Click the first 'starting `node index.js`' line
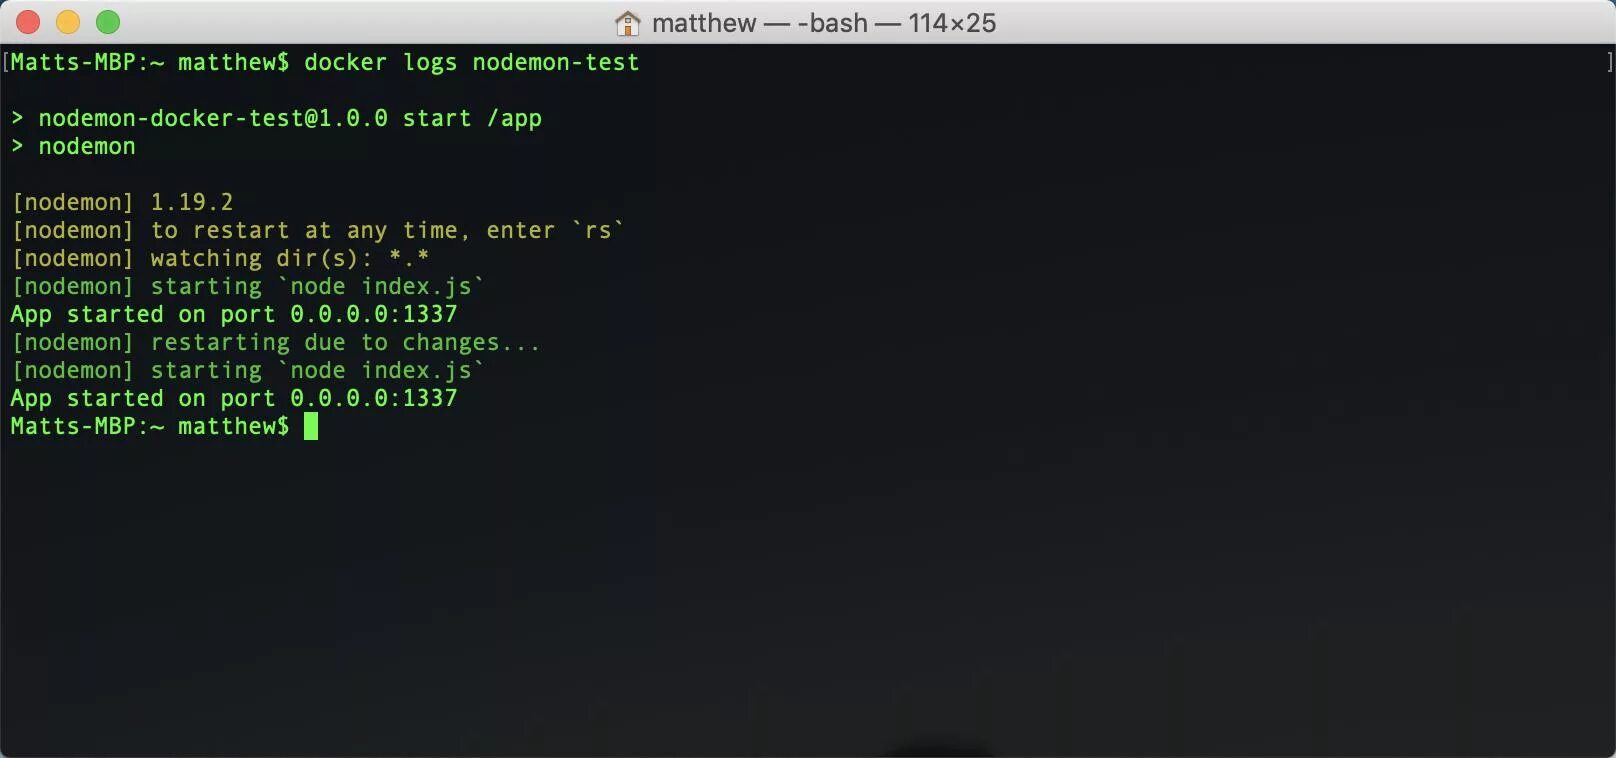1616x758 pixels. [x=248, y=286]
